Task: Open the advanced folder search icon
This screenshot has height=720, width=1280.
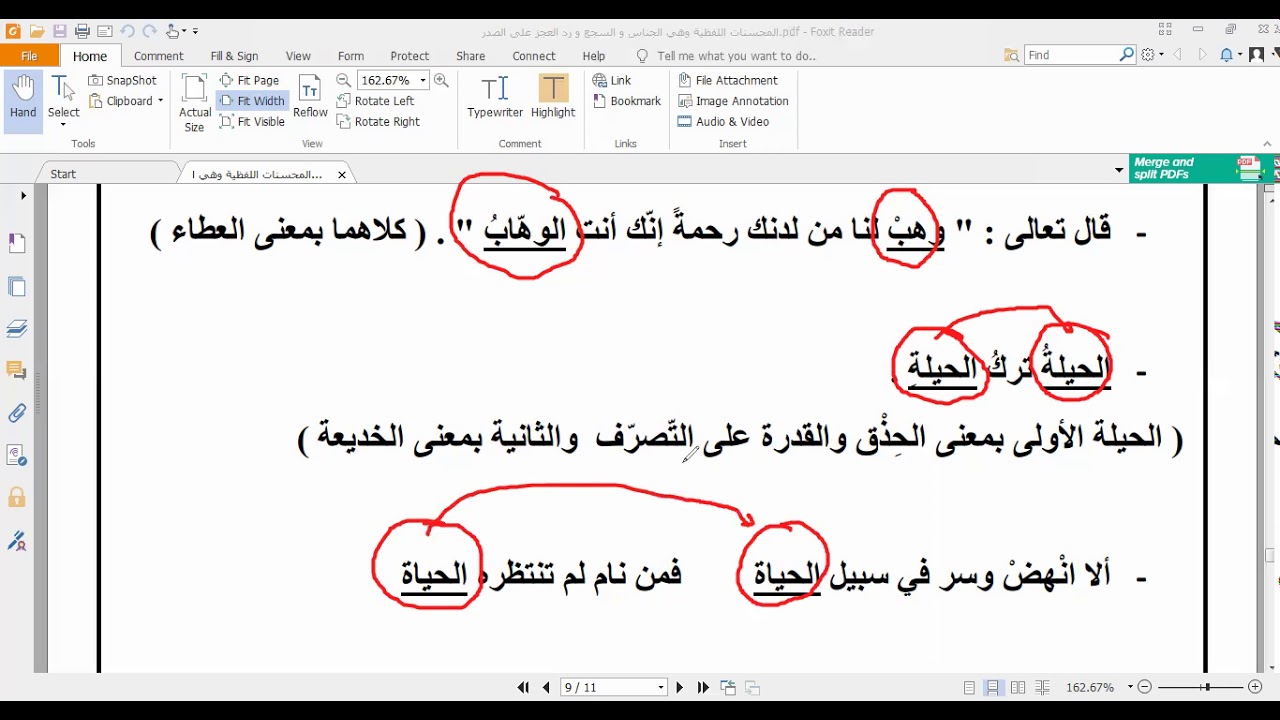Action: click(1012, 55)
